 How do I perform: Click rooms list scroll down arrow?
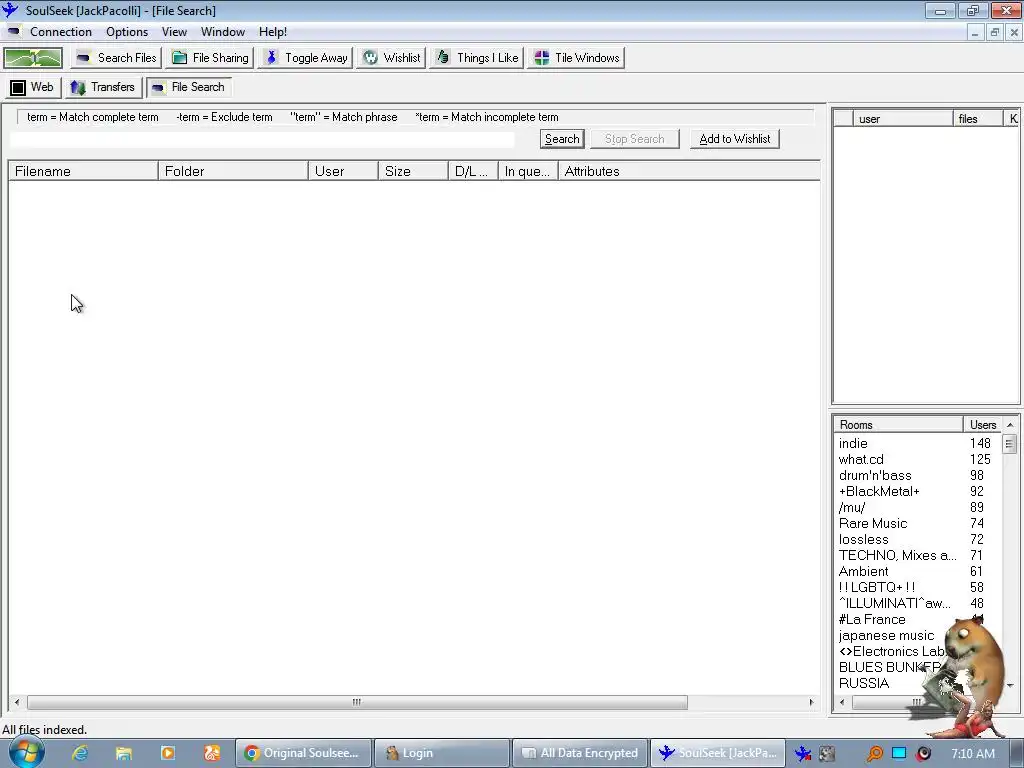tap(1010, 685)
